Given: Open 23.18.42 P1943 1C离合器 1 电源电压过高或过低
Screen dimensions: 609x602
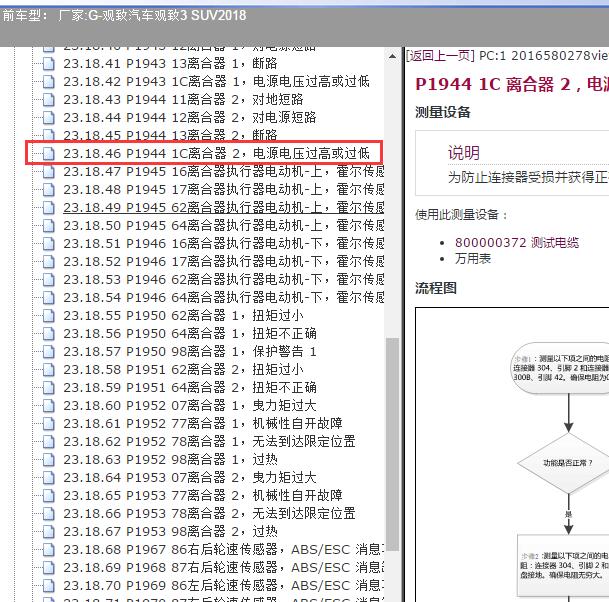Looking at the screenshot, I should tap(216, 81).
